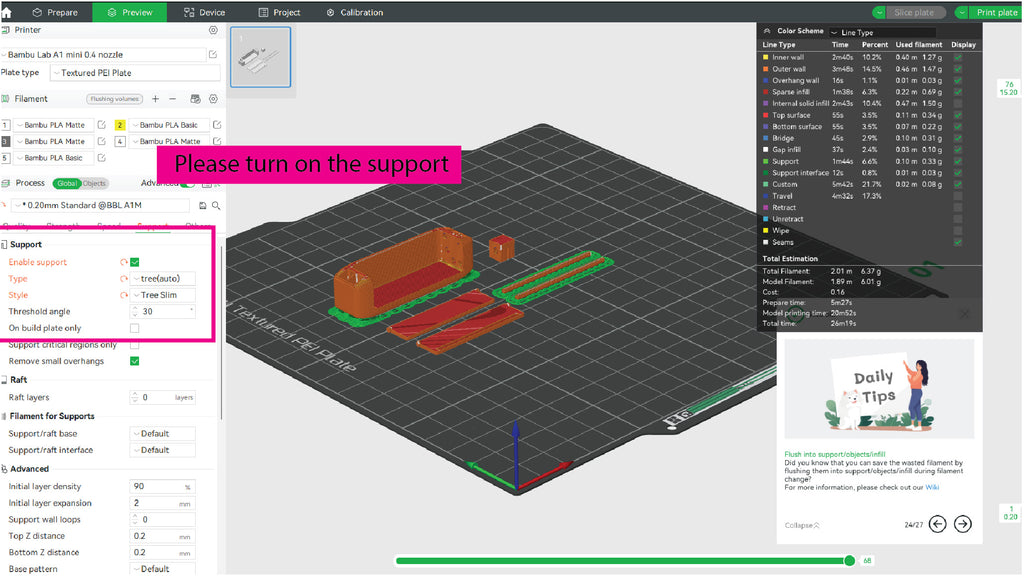The width and height of the screenshot is (1024, 576).
Task: Add a new filament slot
Action: click(155, 99)
